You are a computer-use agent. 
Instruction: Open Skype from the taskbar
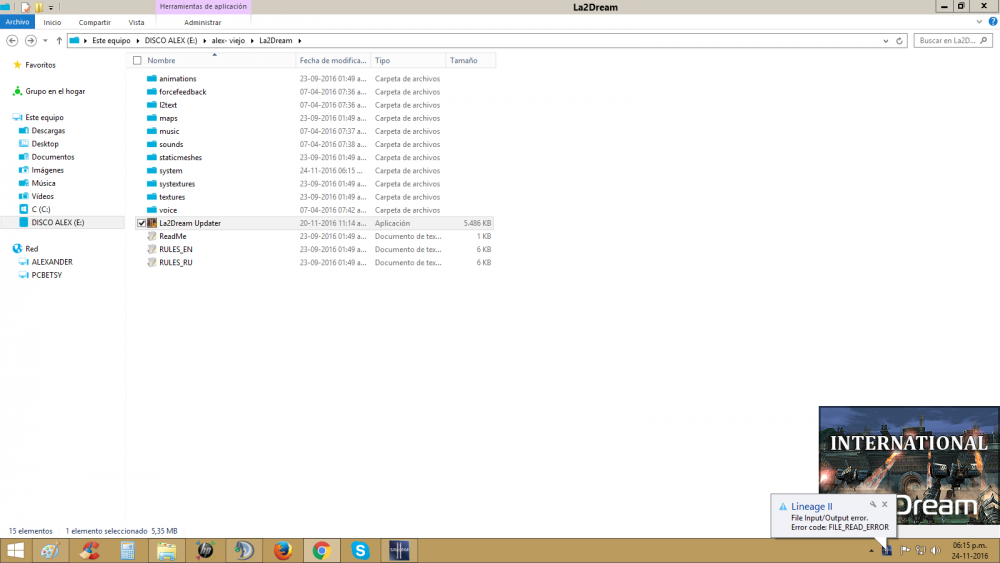[360, 550]
